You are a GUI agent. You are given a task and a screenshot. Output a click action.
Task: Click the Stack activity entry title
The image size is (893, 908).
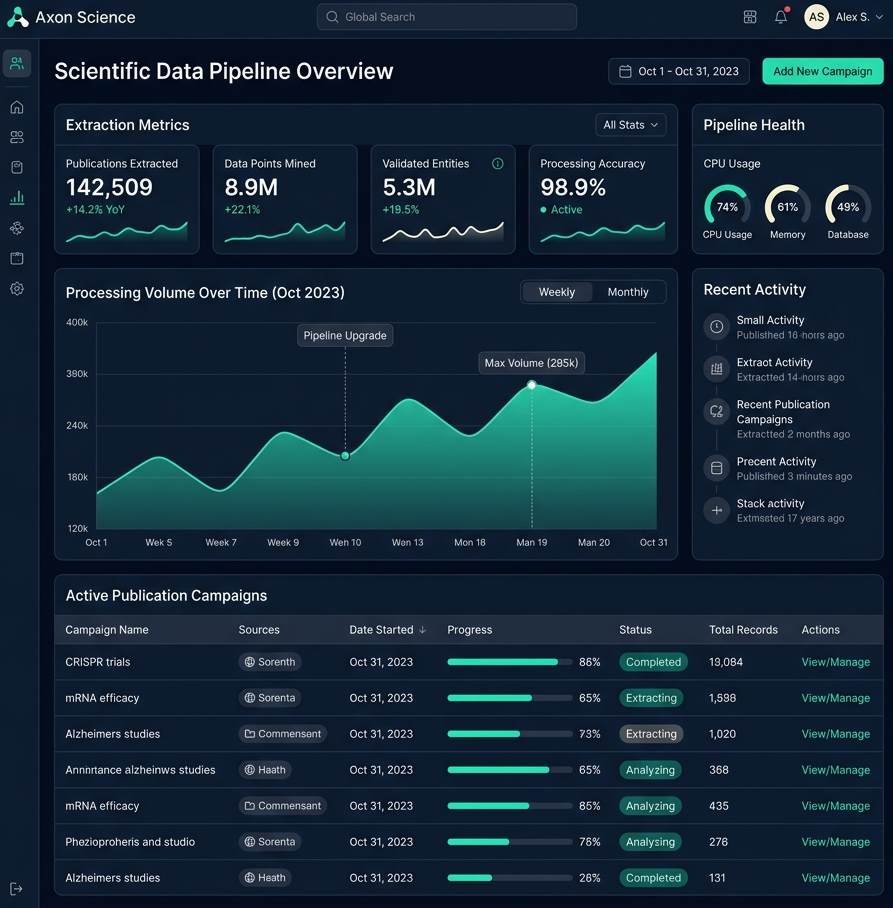click(x=770, y=503)
